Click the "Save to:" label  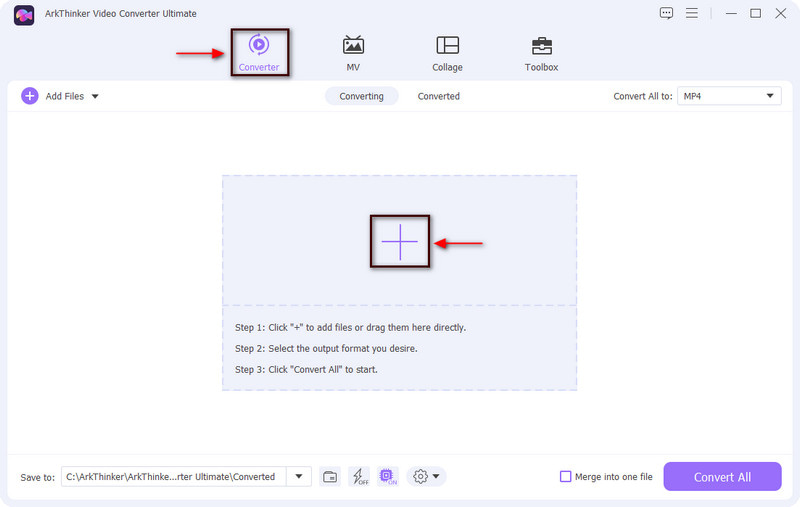[x=37, y=477]
